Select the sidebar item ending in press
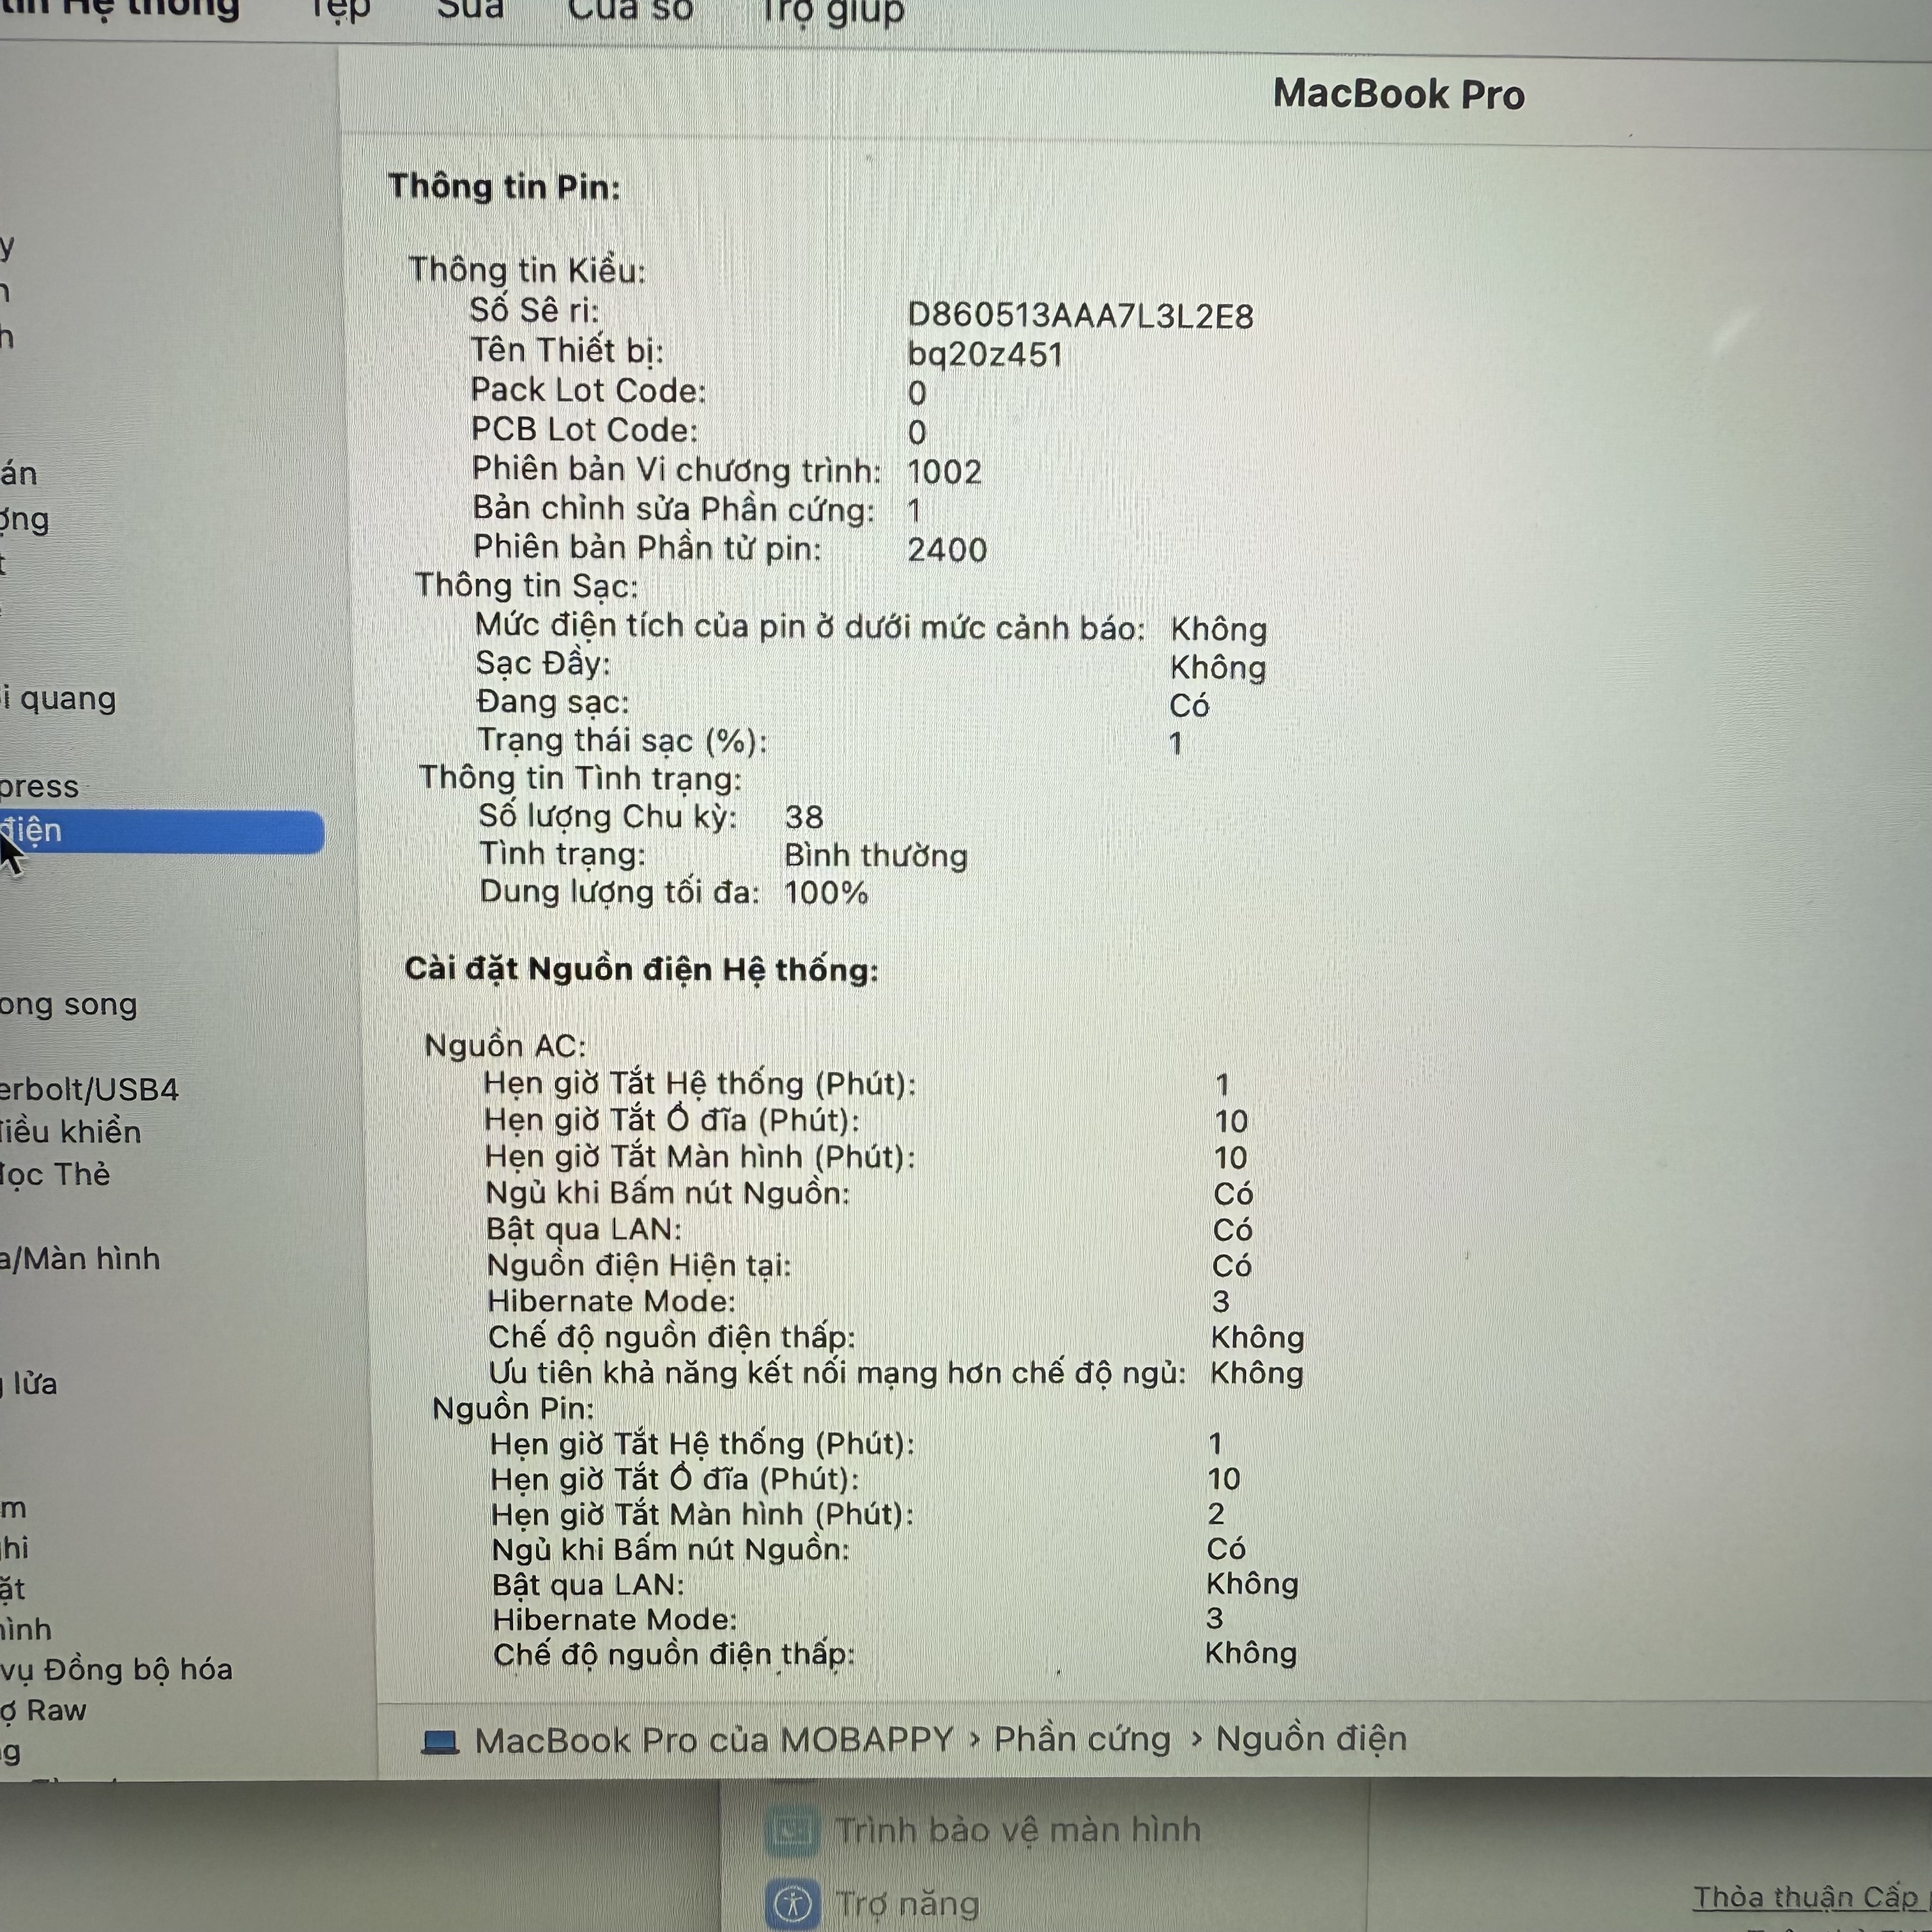Image resolution: width=1932 pixels, height=1932 pixels. coord(39,787)
